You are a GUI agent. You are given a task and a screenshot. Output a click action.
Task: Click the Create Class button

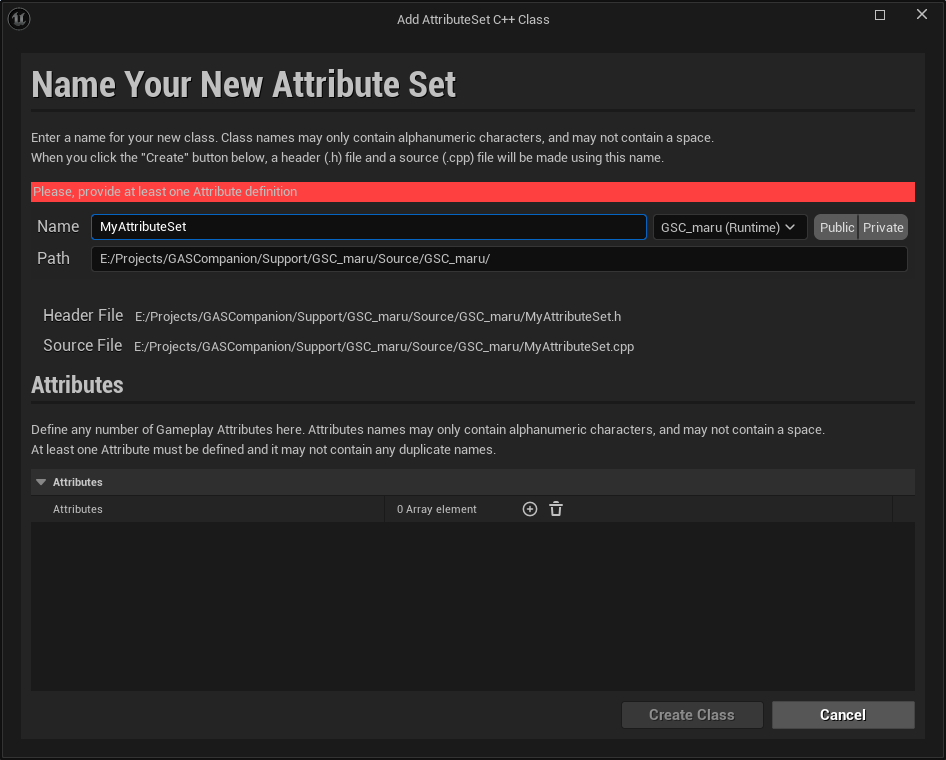pyautogui.click(x=691, y=715)
